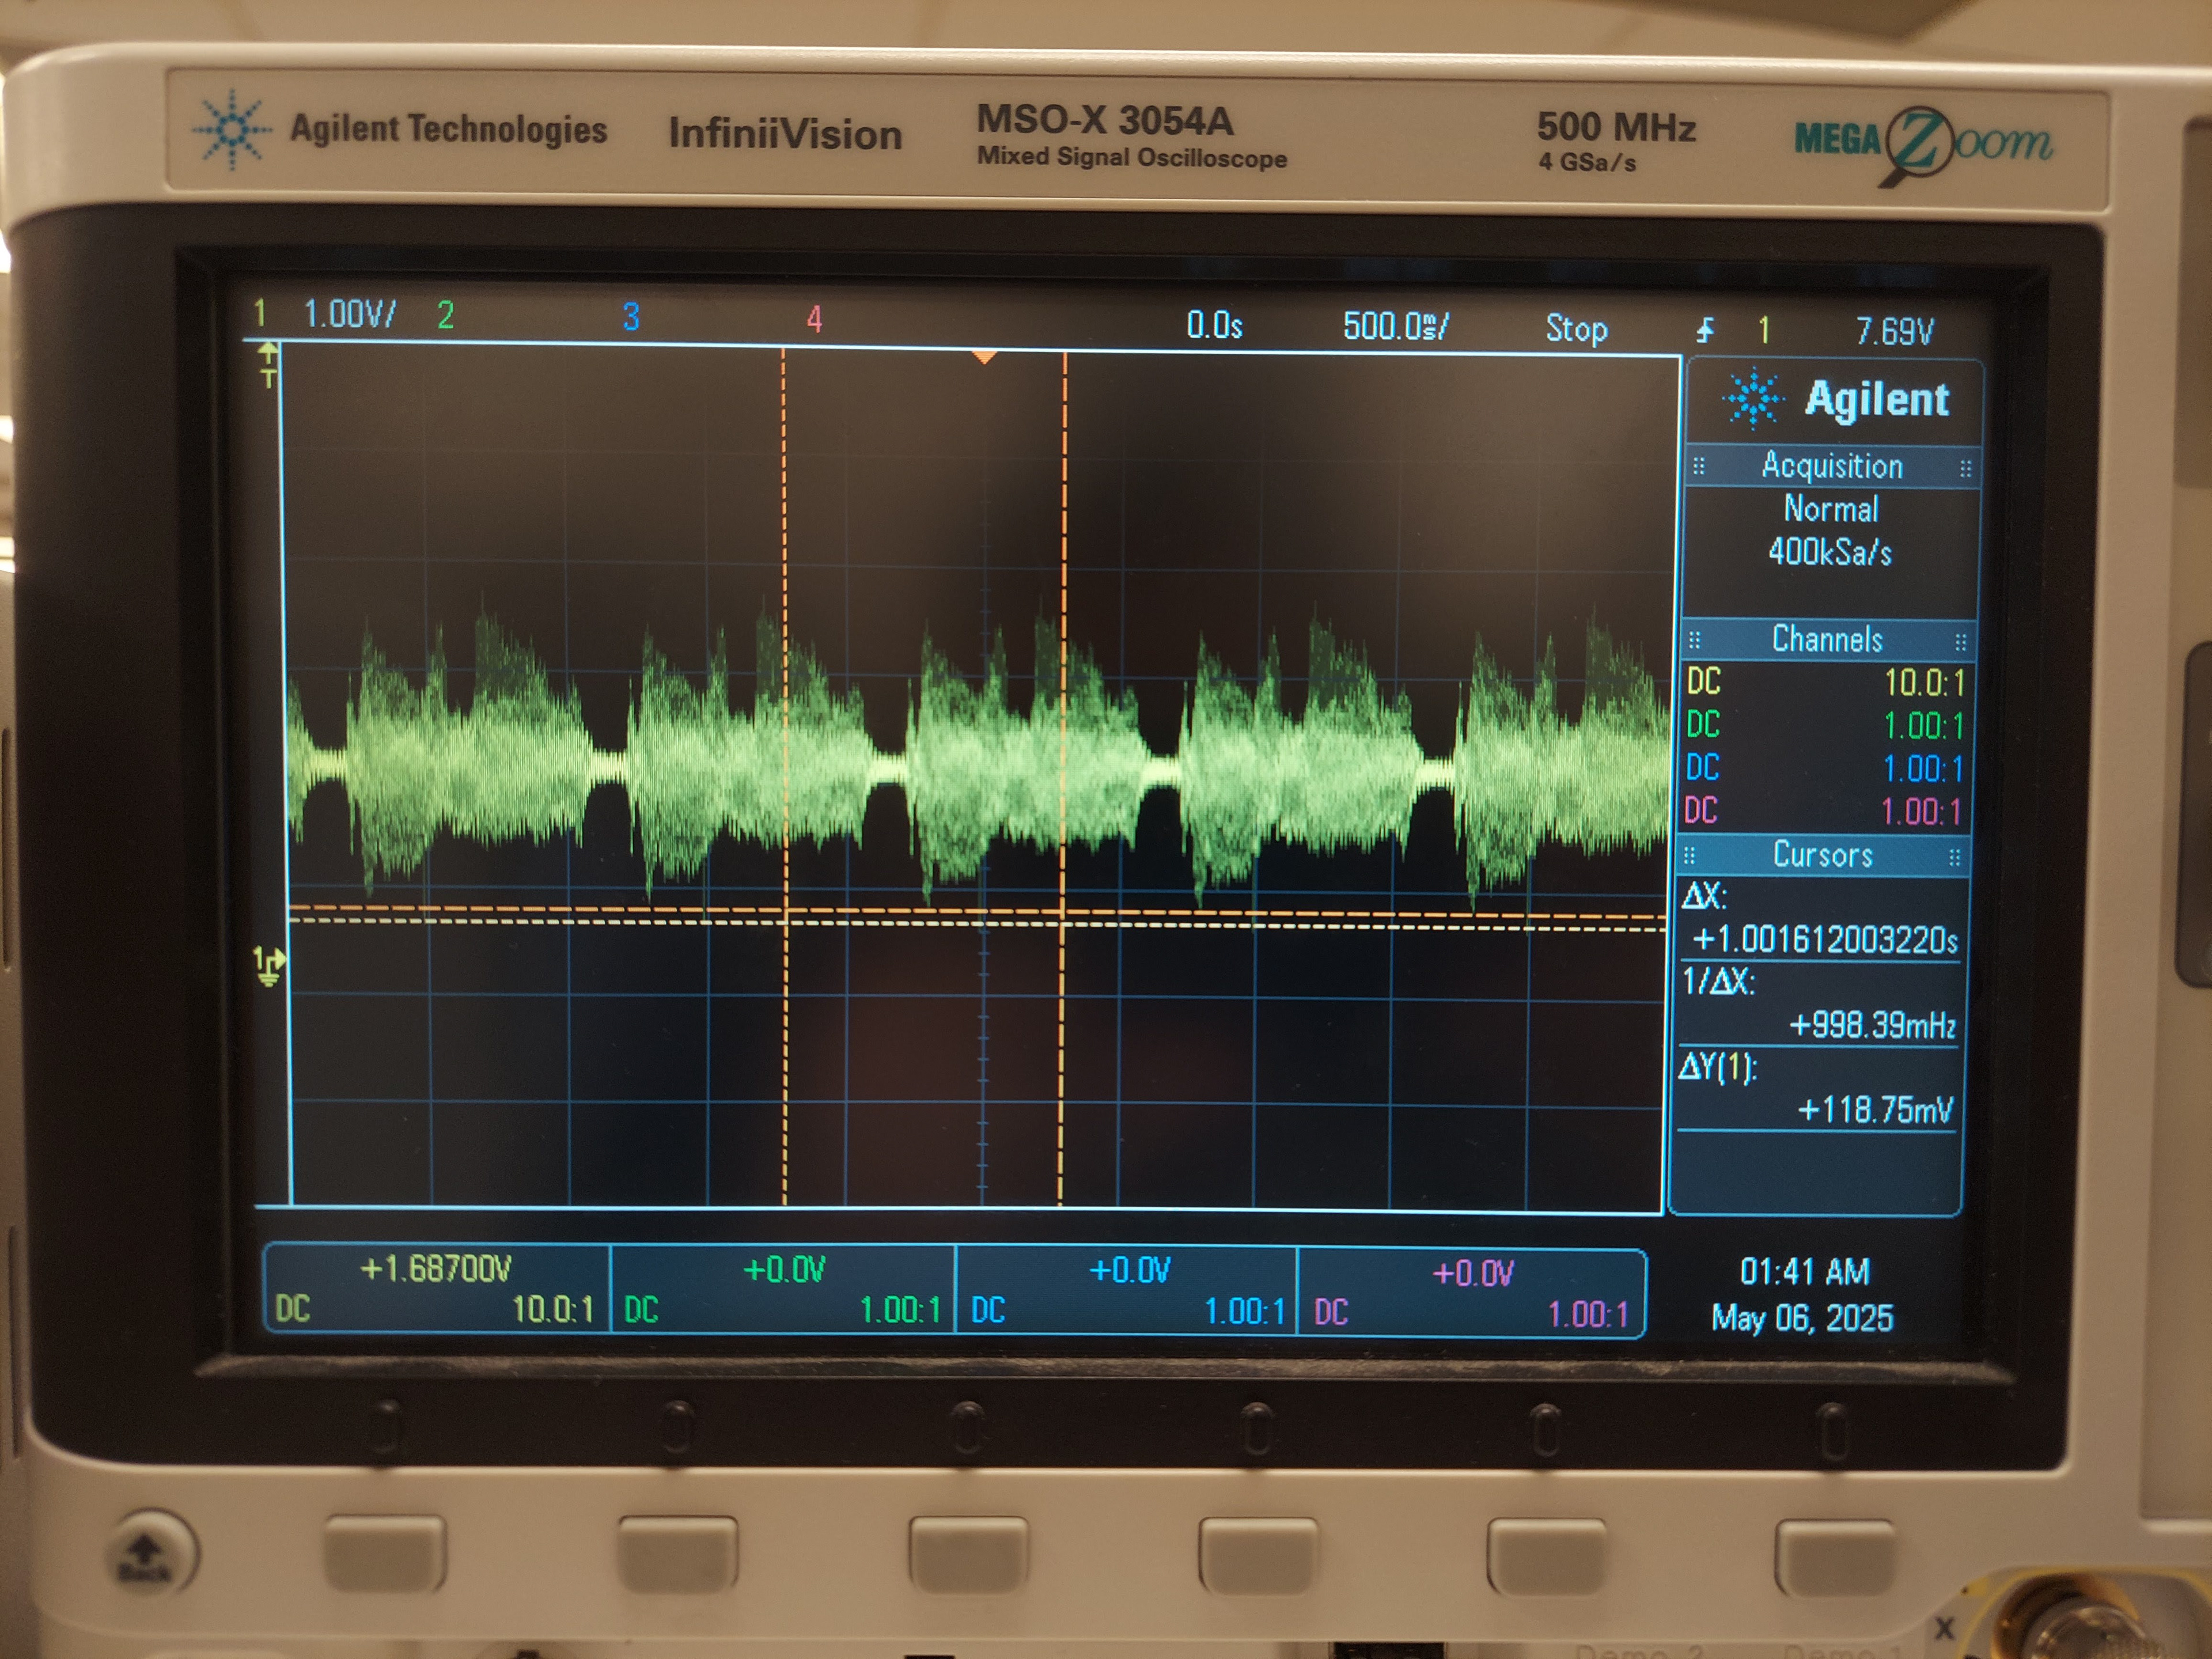Click the Stop run status
The image size is (2212, 1659).
(x=1576, y=328)
